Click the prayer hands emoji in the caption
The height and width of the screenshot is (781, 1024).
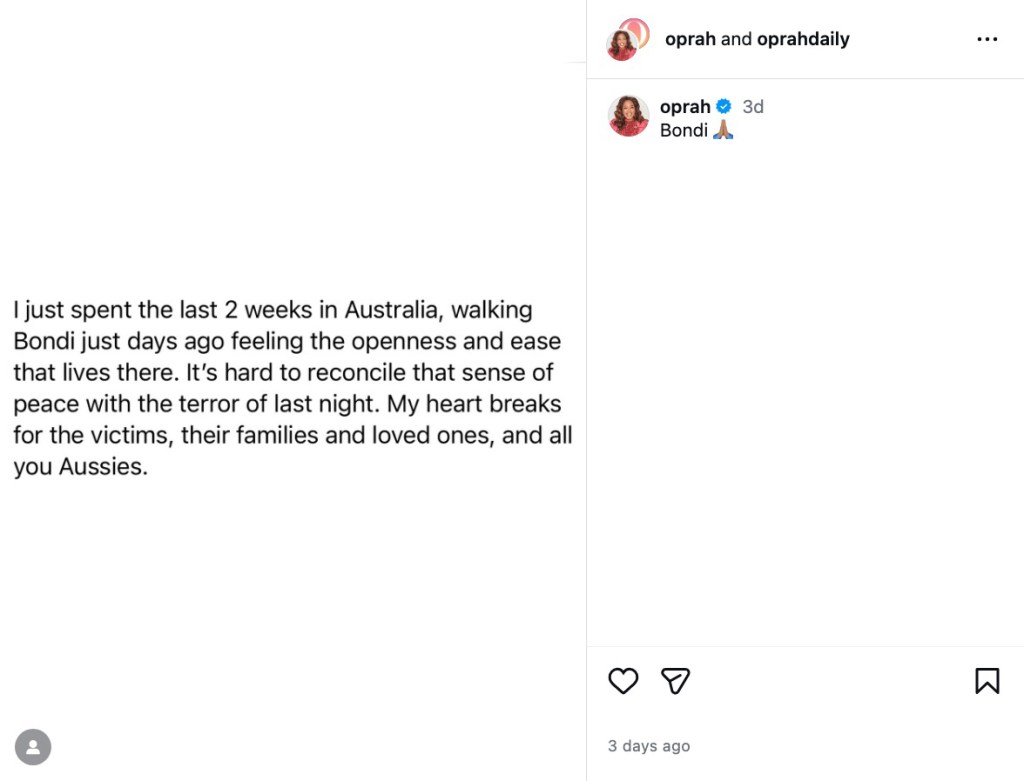[x=723, y=130]
